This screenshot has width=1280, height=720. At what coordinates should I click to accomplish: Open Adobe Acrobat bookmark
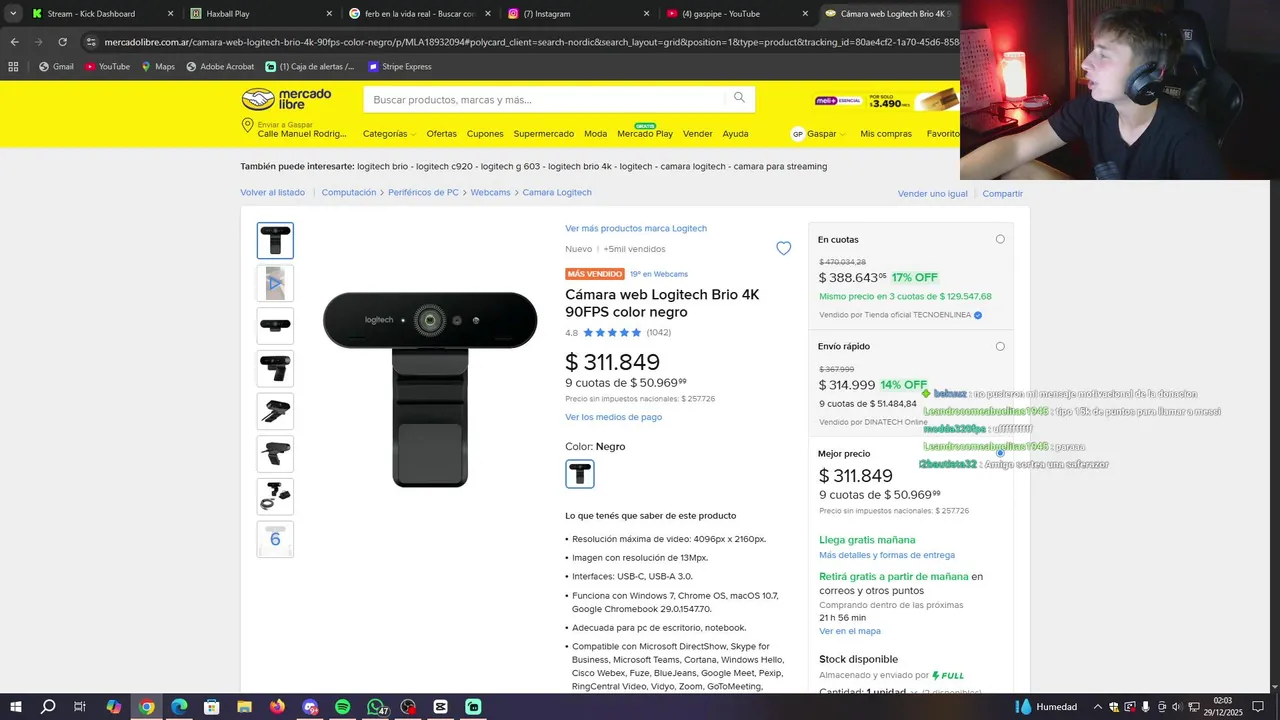(220, 67)
